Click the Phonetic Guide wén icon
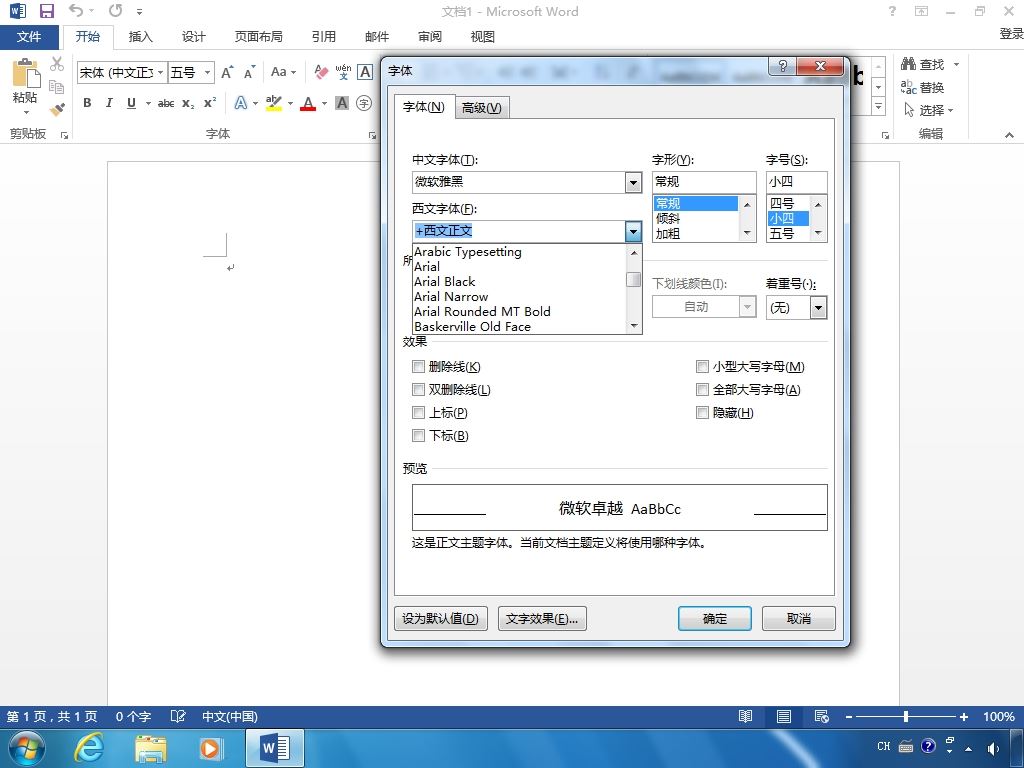 point(343,72)
